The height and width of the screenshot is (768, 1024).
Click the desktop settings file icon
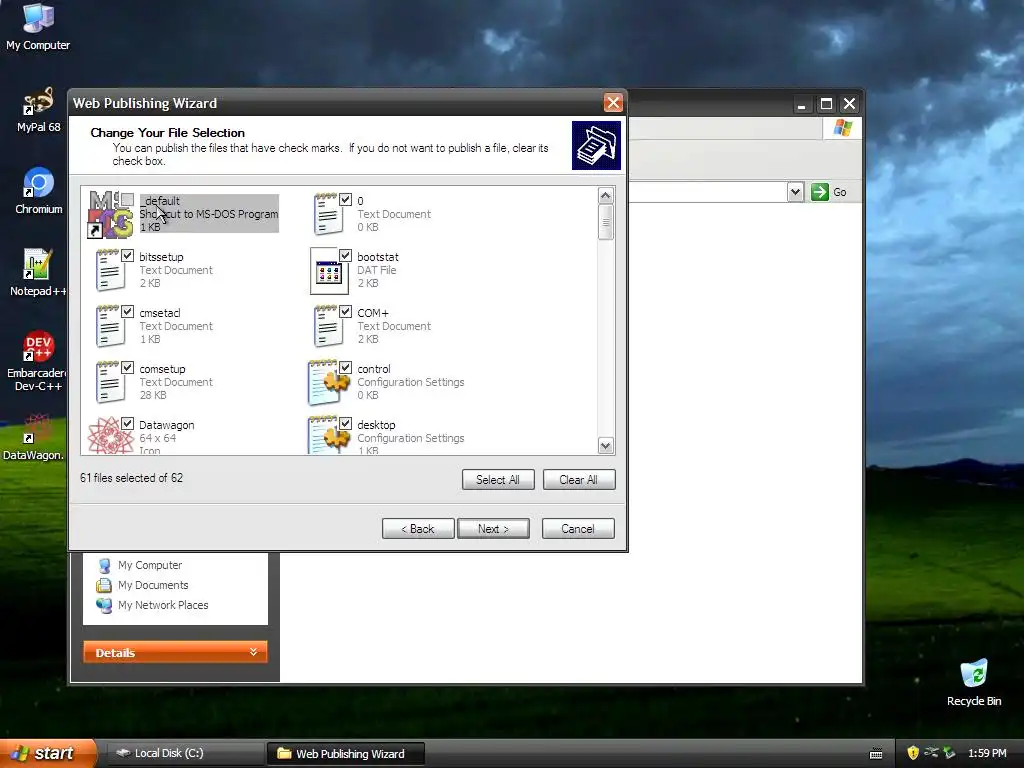tap(328, 436)
